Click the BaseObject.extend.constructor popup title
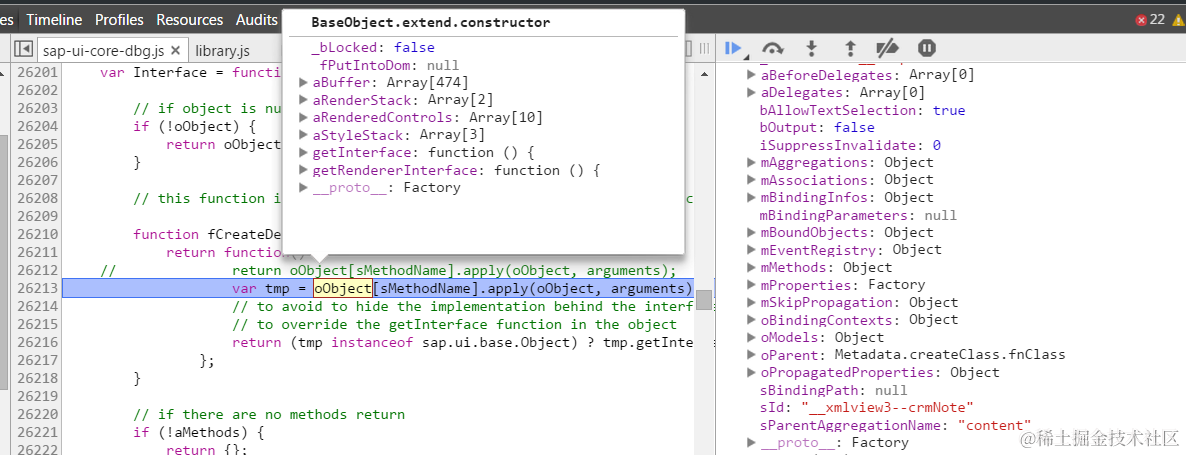This screenshot has height=455, width=1186. [x=430, y=23]
